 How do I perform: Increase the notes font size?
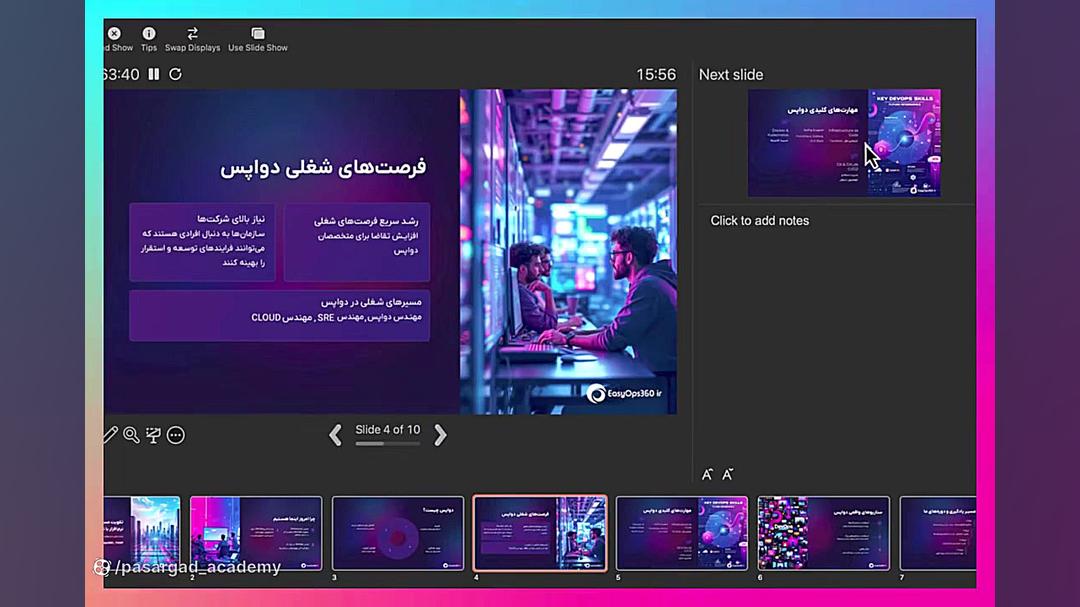pos(707,474)
